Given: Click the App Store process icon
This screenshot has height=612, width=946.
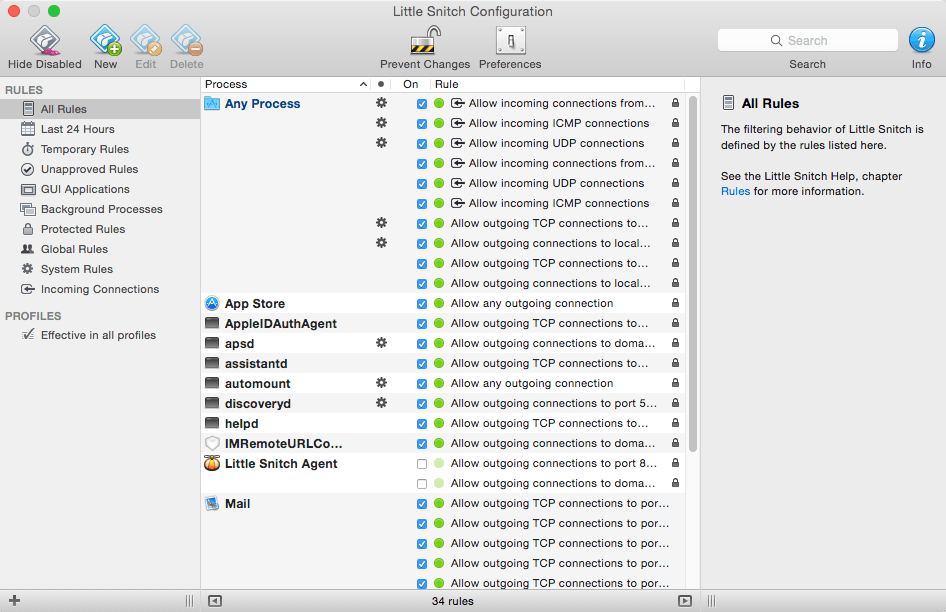Looking at the screenshot, I should tap(212, 303).
